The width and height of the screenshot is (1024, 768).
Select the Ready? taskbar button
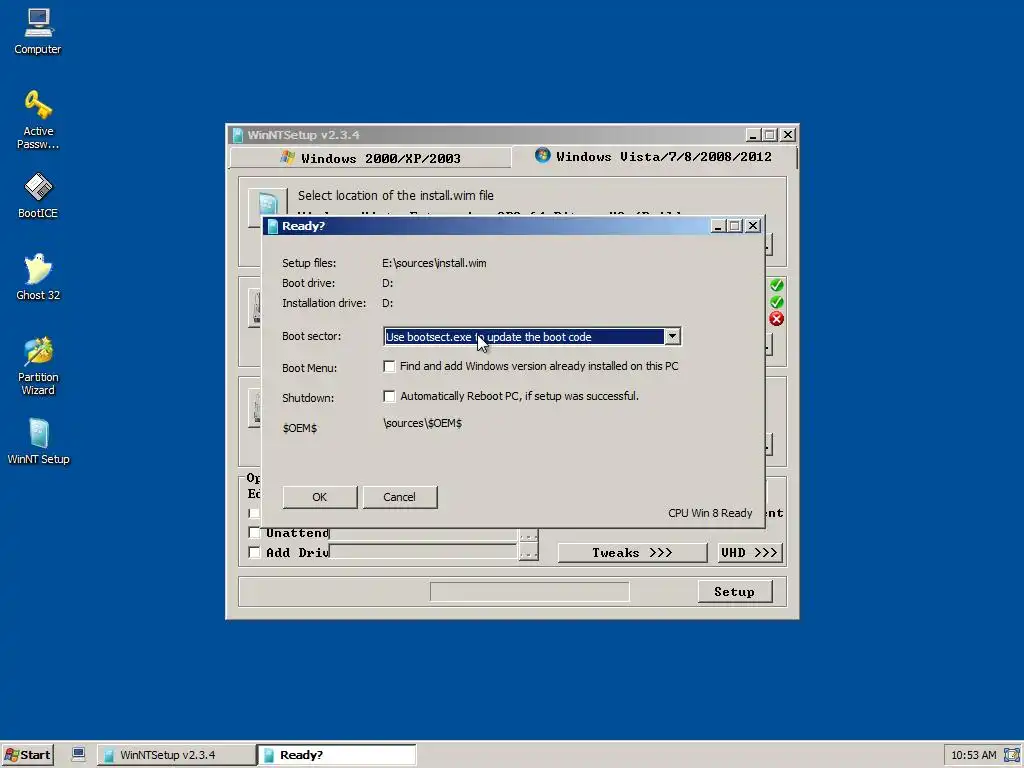(337, 755)
